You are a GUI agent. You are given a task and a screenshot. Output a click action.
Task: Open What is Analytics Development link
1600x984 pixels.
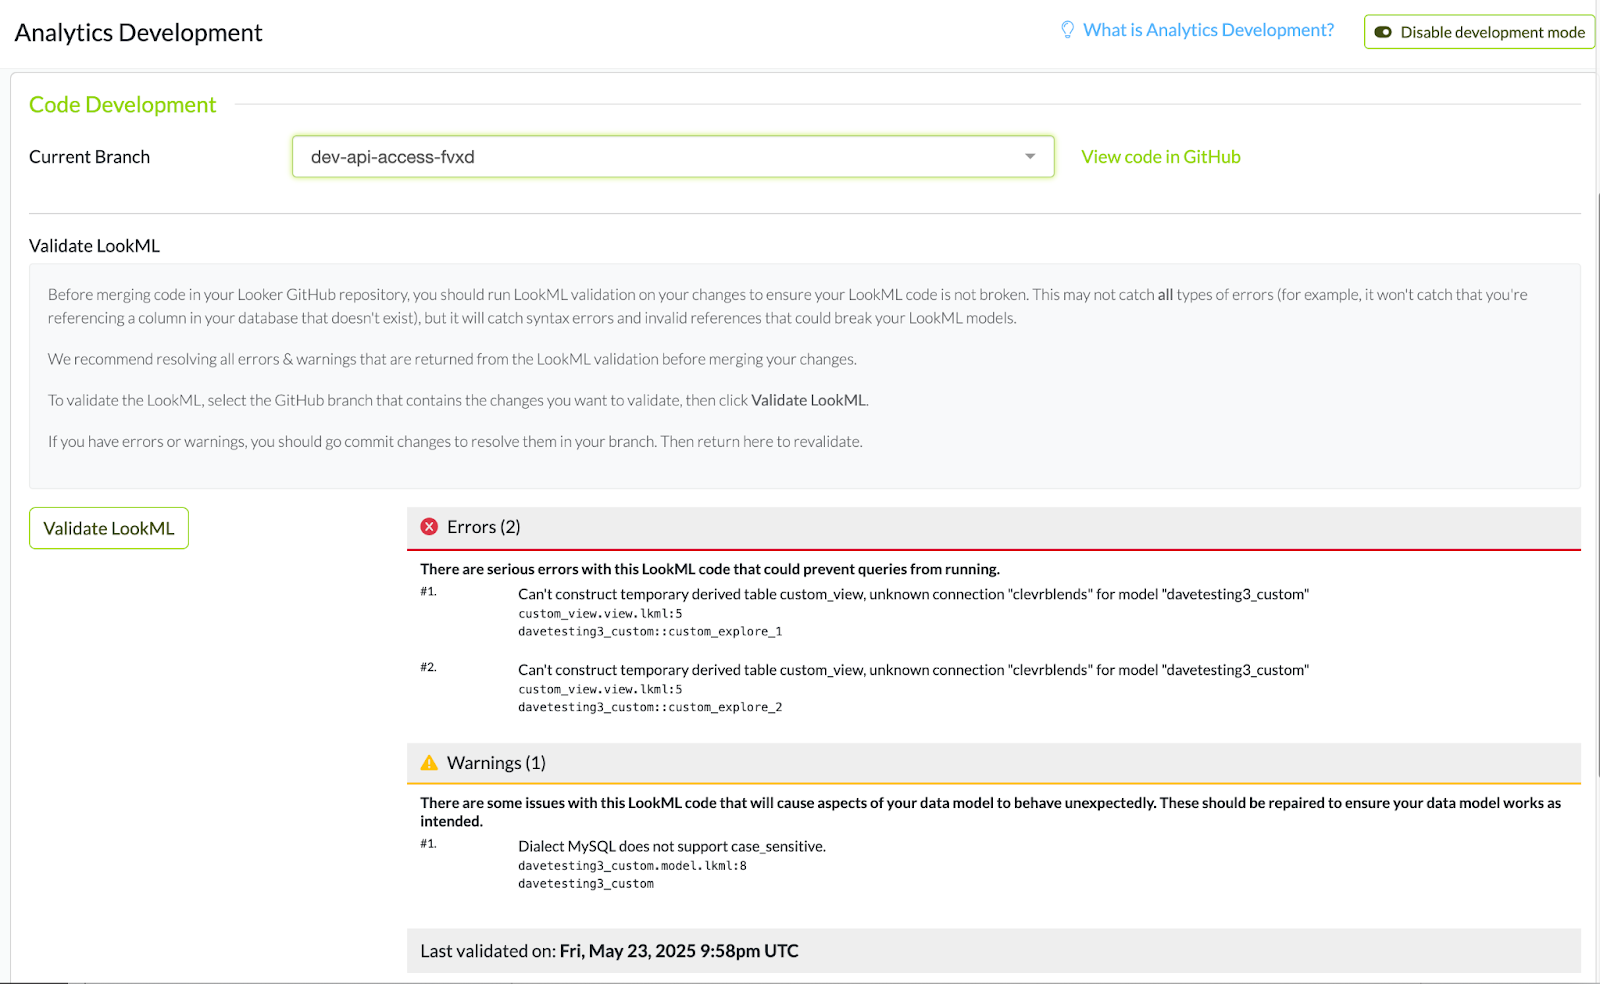click(x=1208, y=30)
